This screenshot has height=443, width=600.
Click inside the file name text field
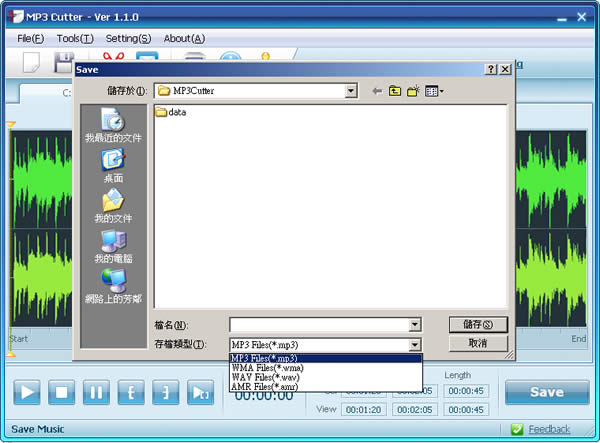pos(319,325)
